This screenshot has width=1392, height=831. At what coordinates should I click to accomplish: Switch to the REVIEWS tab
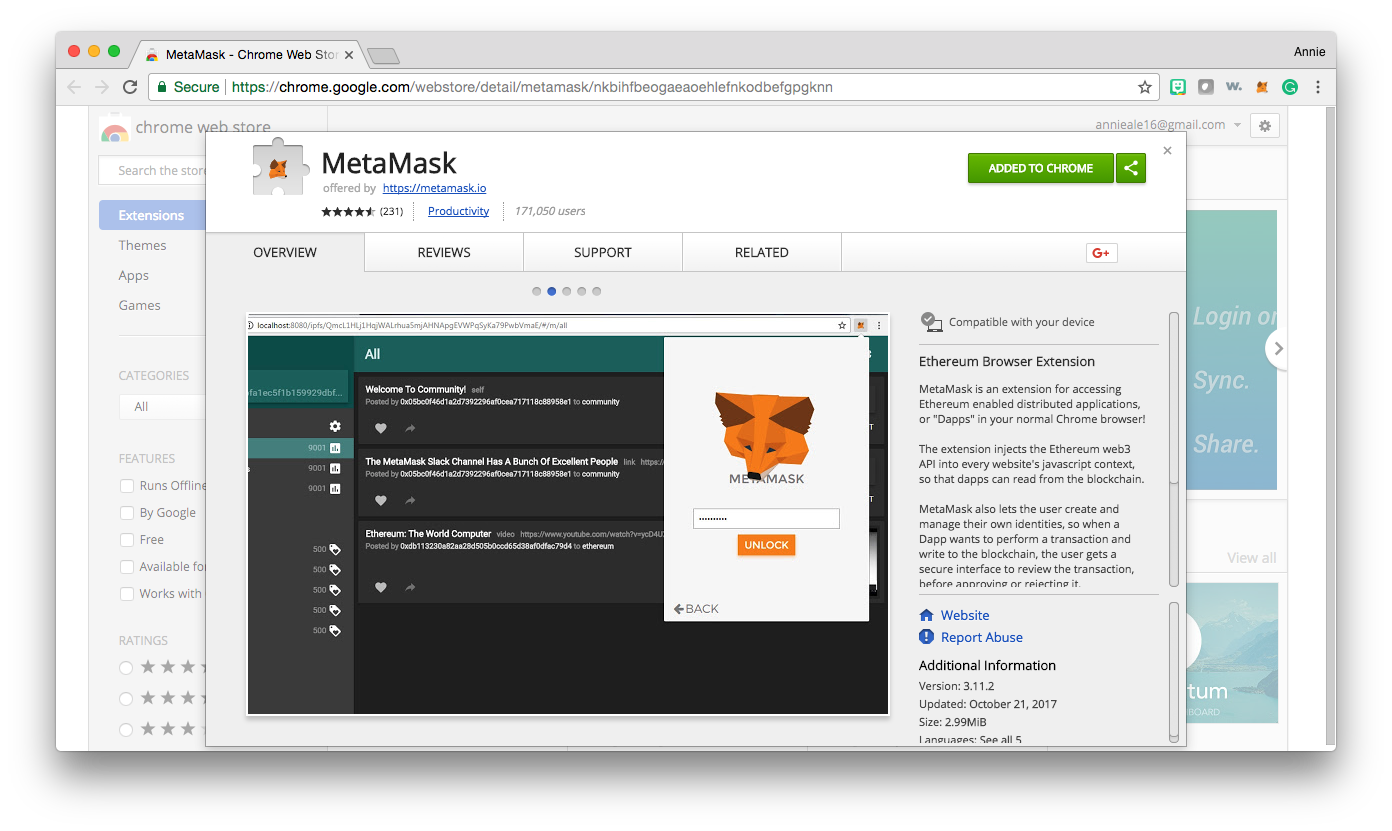(x=444, y=252)
